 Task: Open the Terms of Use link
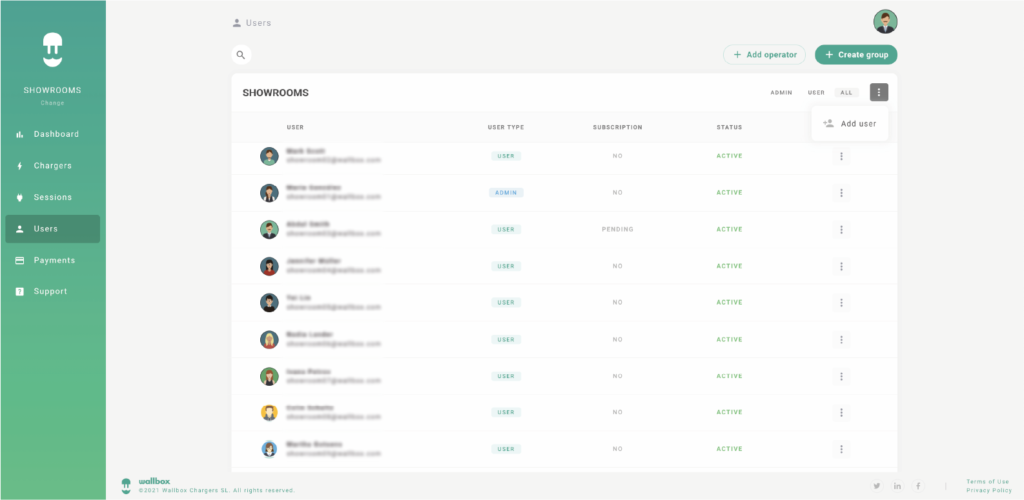(987, 481)
